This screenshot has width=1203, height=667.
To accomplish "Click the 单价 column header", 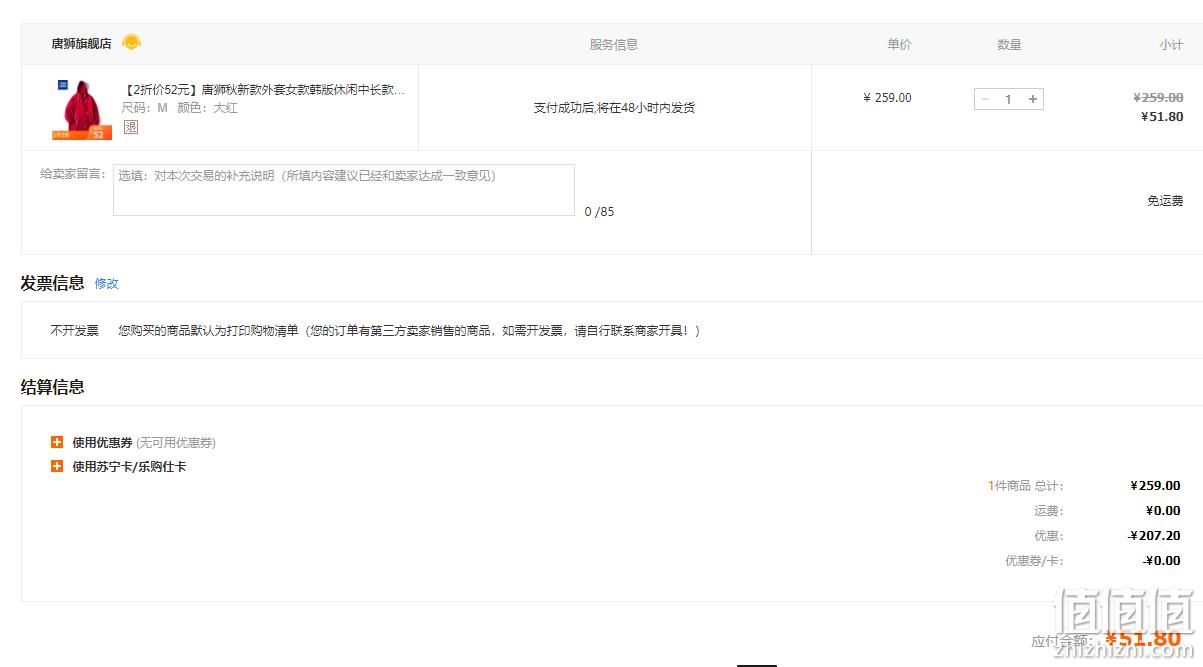I will (x=899, y=45).
